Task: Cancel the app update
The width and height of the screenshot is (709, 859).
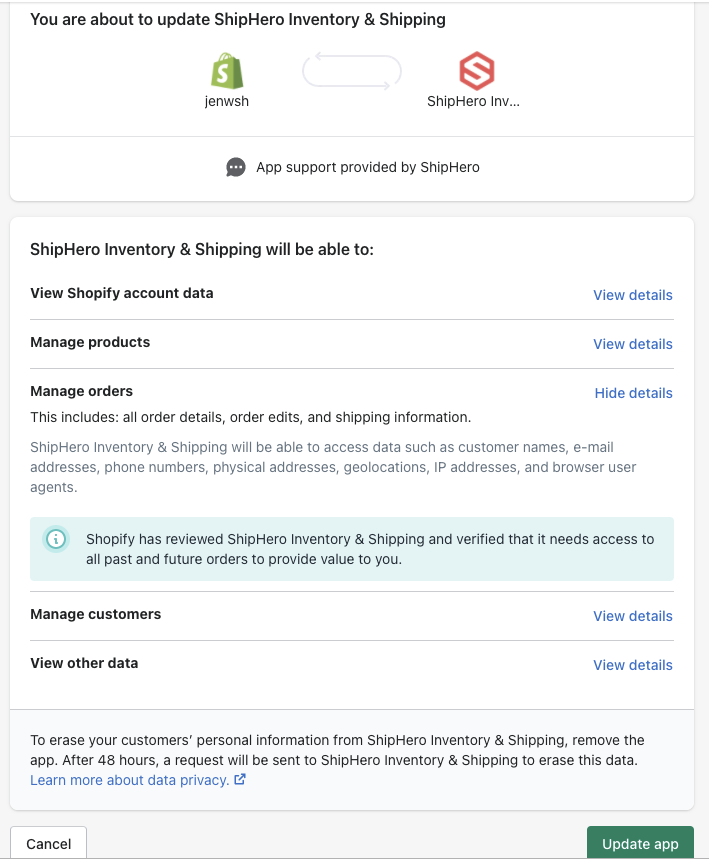Action: coord(49,843)
